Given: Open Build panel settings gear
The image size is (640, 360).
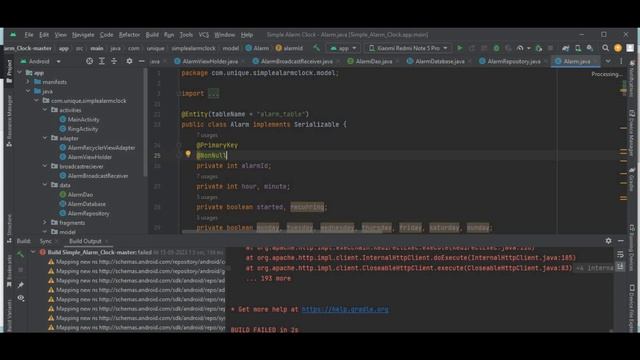Looking at the screenshot, I should pyautogui.click(x=608, y=241).
